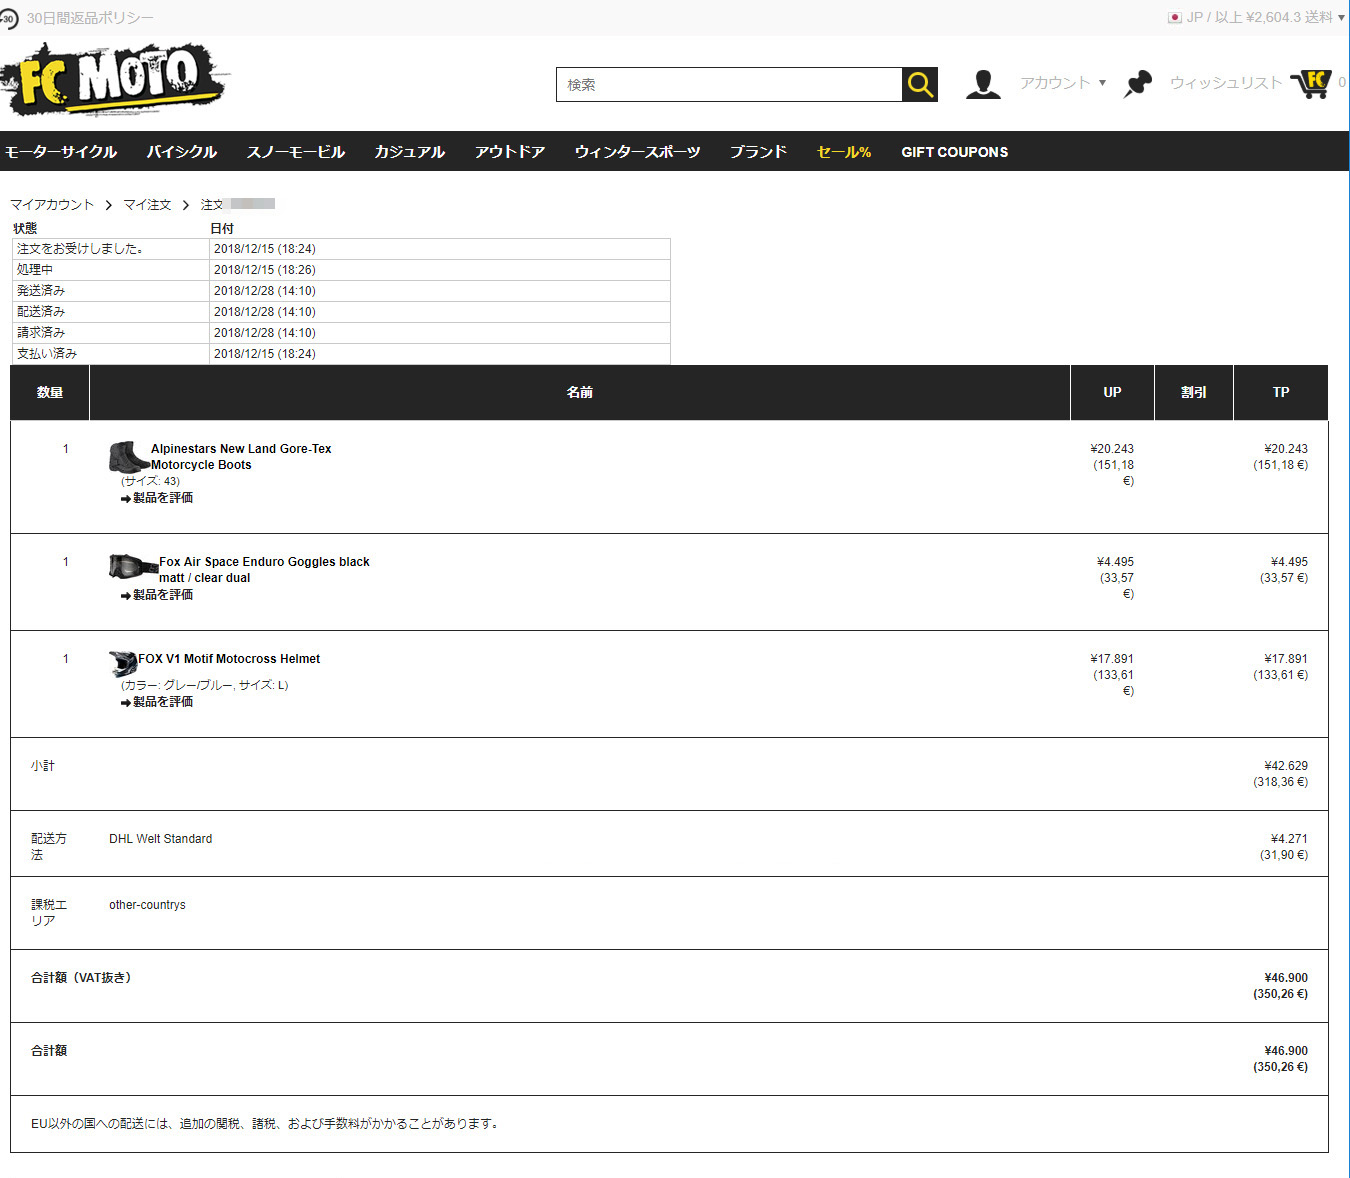Screen dimensions: 1350x1178
Task: Open the ウィッシュリスト link
Action: tap(1226, 83)
